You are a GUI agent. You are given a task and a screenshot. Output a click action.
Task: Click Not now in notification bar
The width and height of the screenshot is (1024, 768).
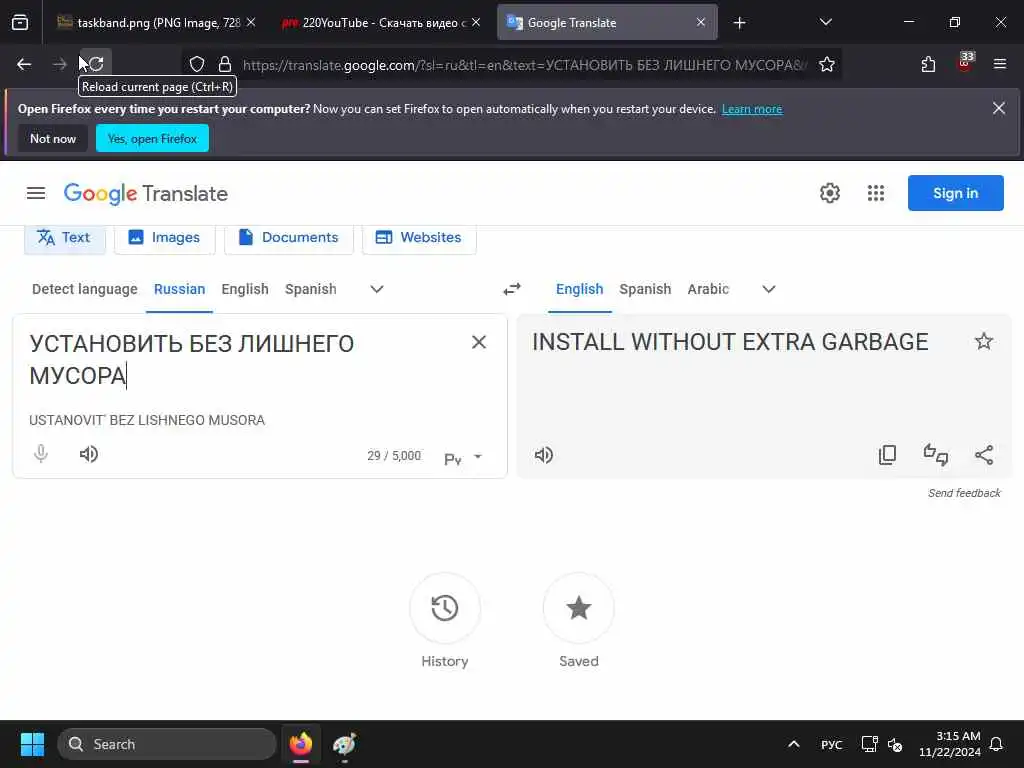coord(53,138)
